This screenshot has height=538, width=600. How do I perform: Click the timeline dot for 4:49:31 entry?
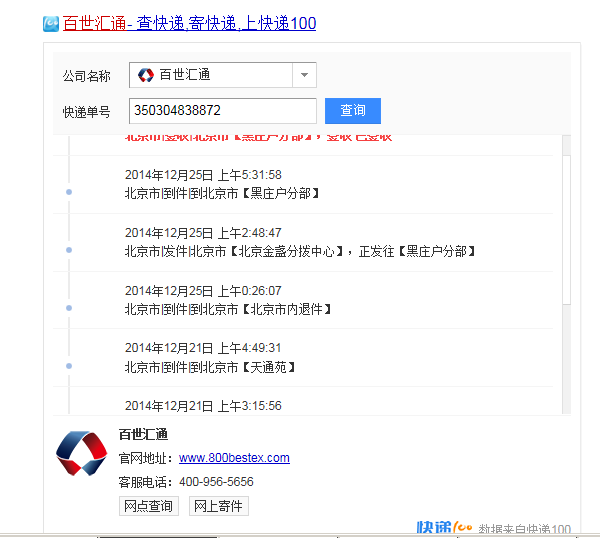[68, 366]
